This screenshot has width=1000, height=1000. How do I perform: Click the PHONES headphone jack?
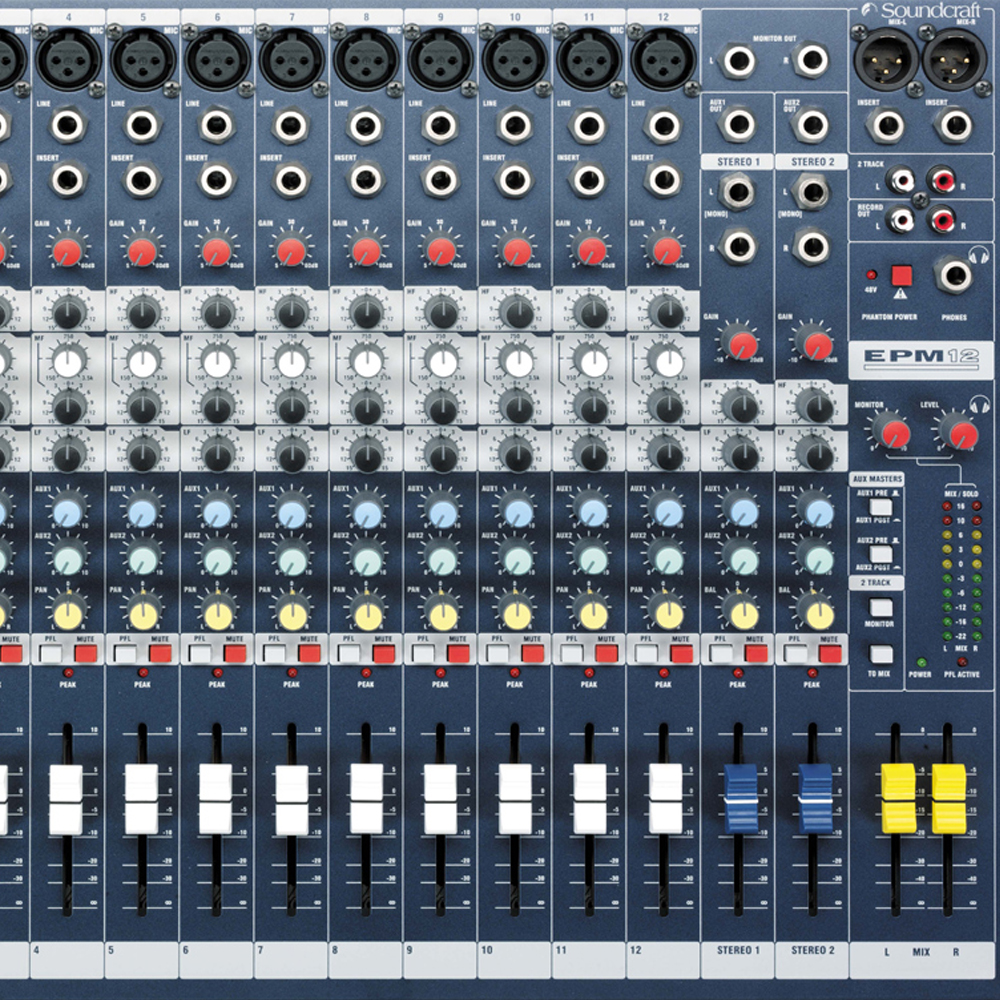pos(954,275)
